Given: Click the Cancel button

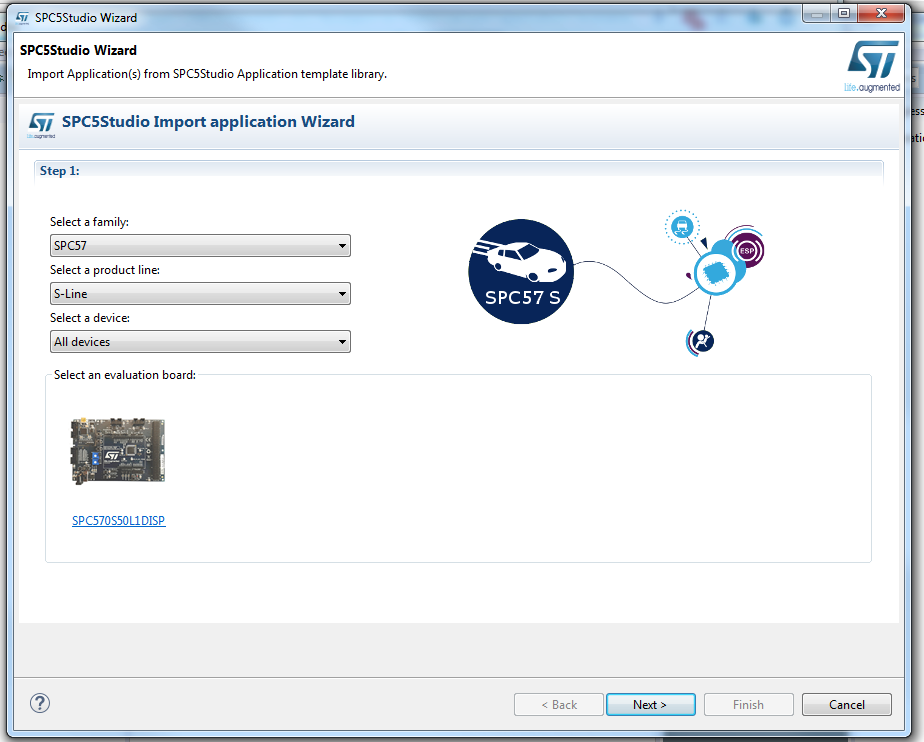Looking at the screenshot, I should (847, 705).
